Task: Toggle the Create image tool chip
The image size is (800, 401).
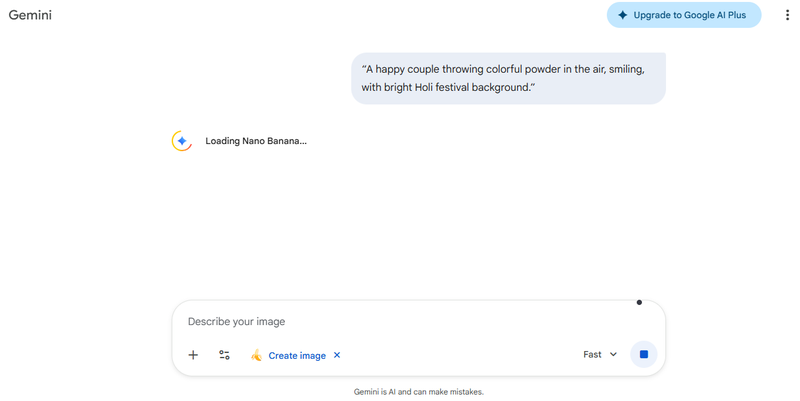Action: coord(296,355)
